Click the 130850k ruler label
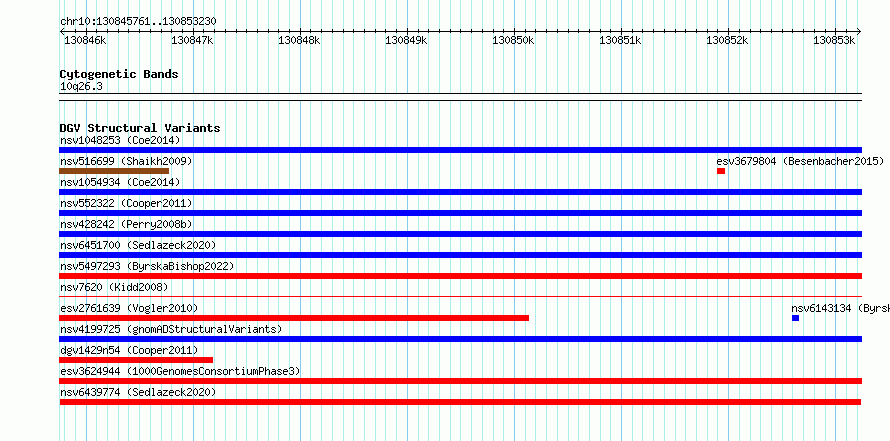The width and height of the screenshot is (890, 441). pos(513,40)
